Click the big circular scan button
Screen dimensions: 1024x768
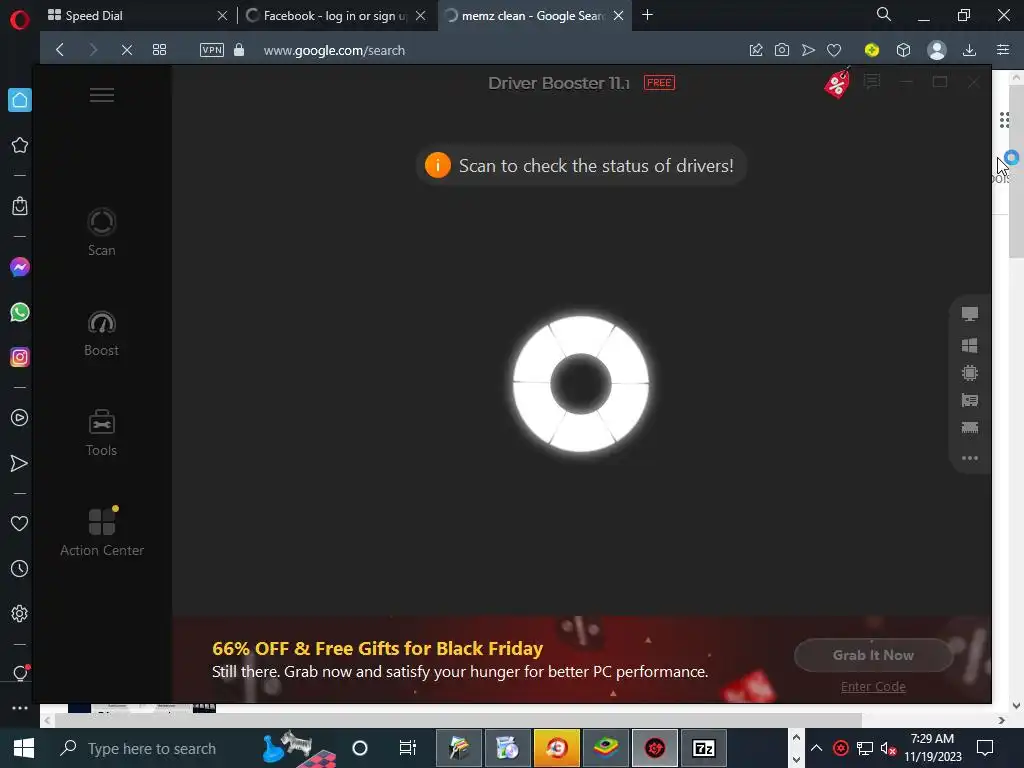click(x=581, y=384)
